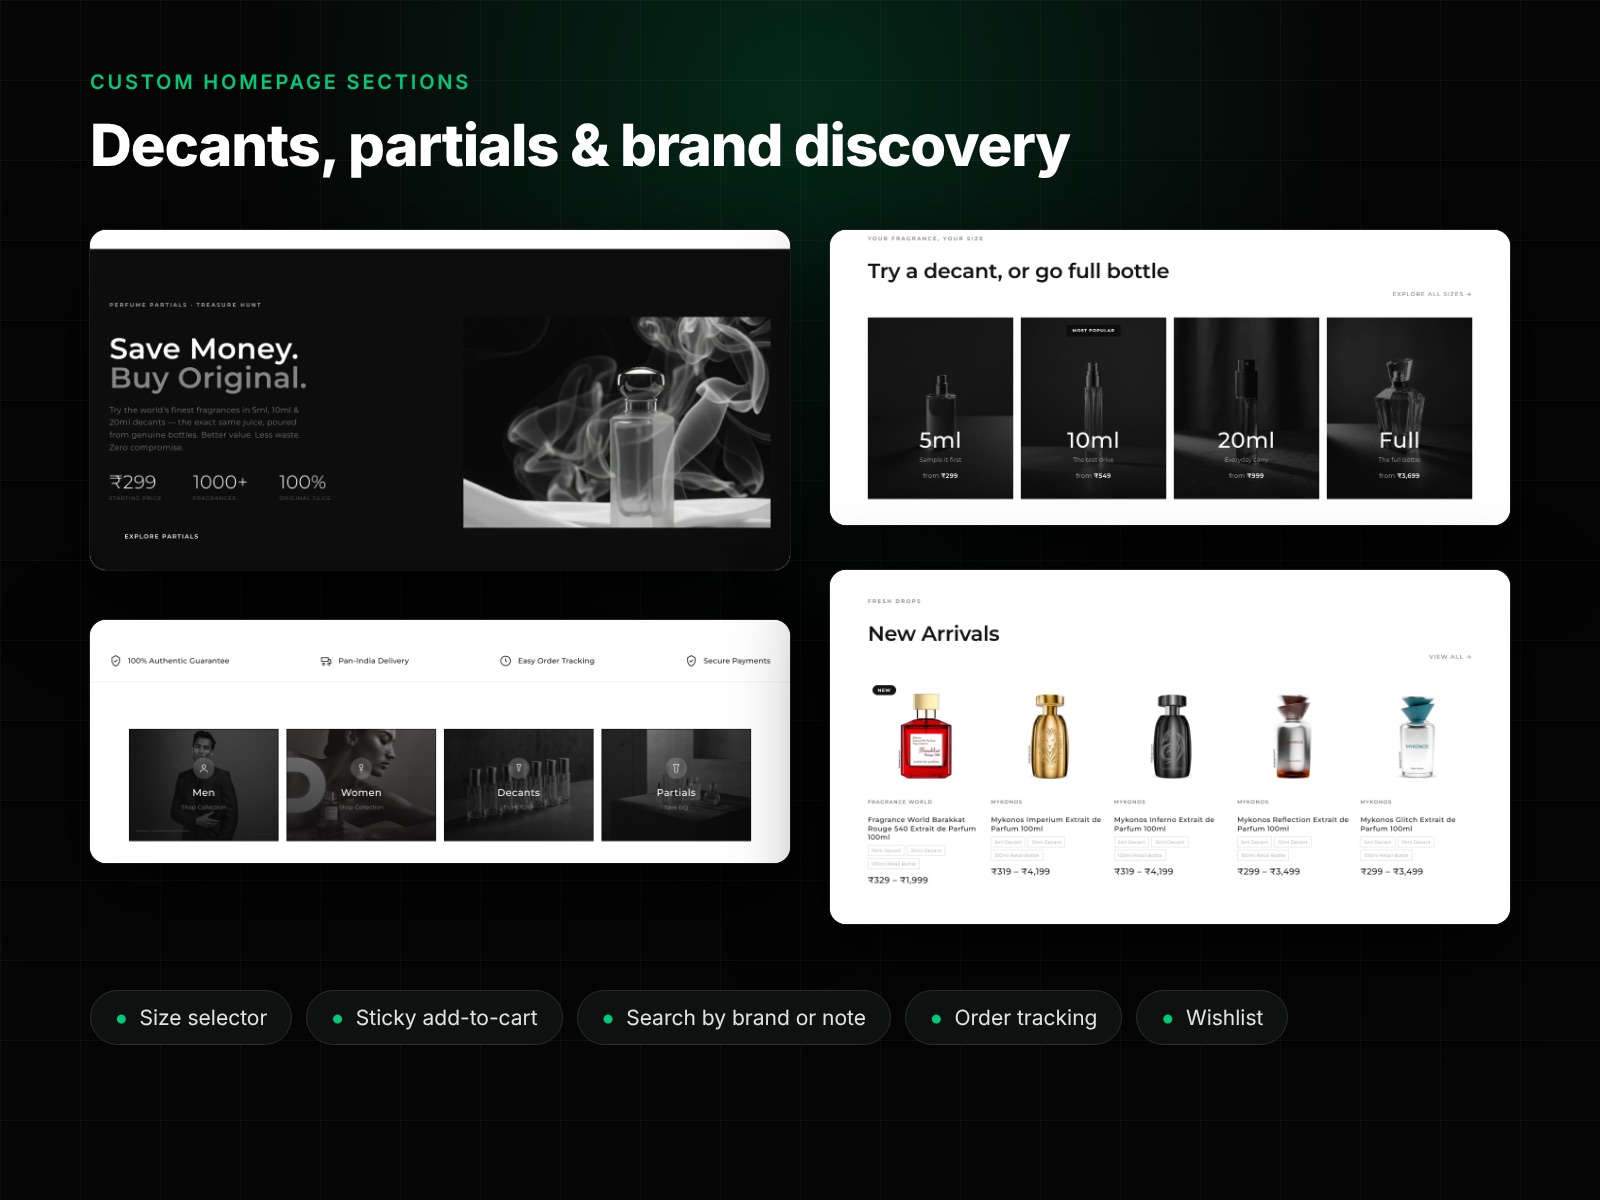Click the Try a decant, or go full bottle heading
This screenshot has height=1200, width=1600.
point(1018,271)
